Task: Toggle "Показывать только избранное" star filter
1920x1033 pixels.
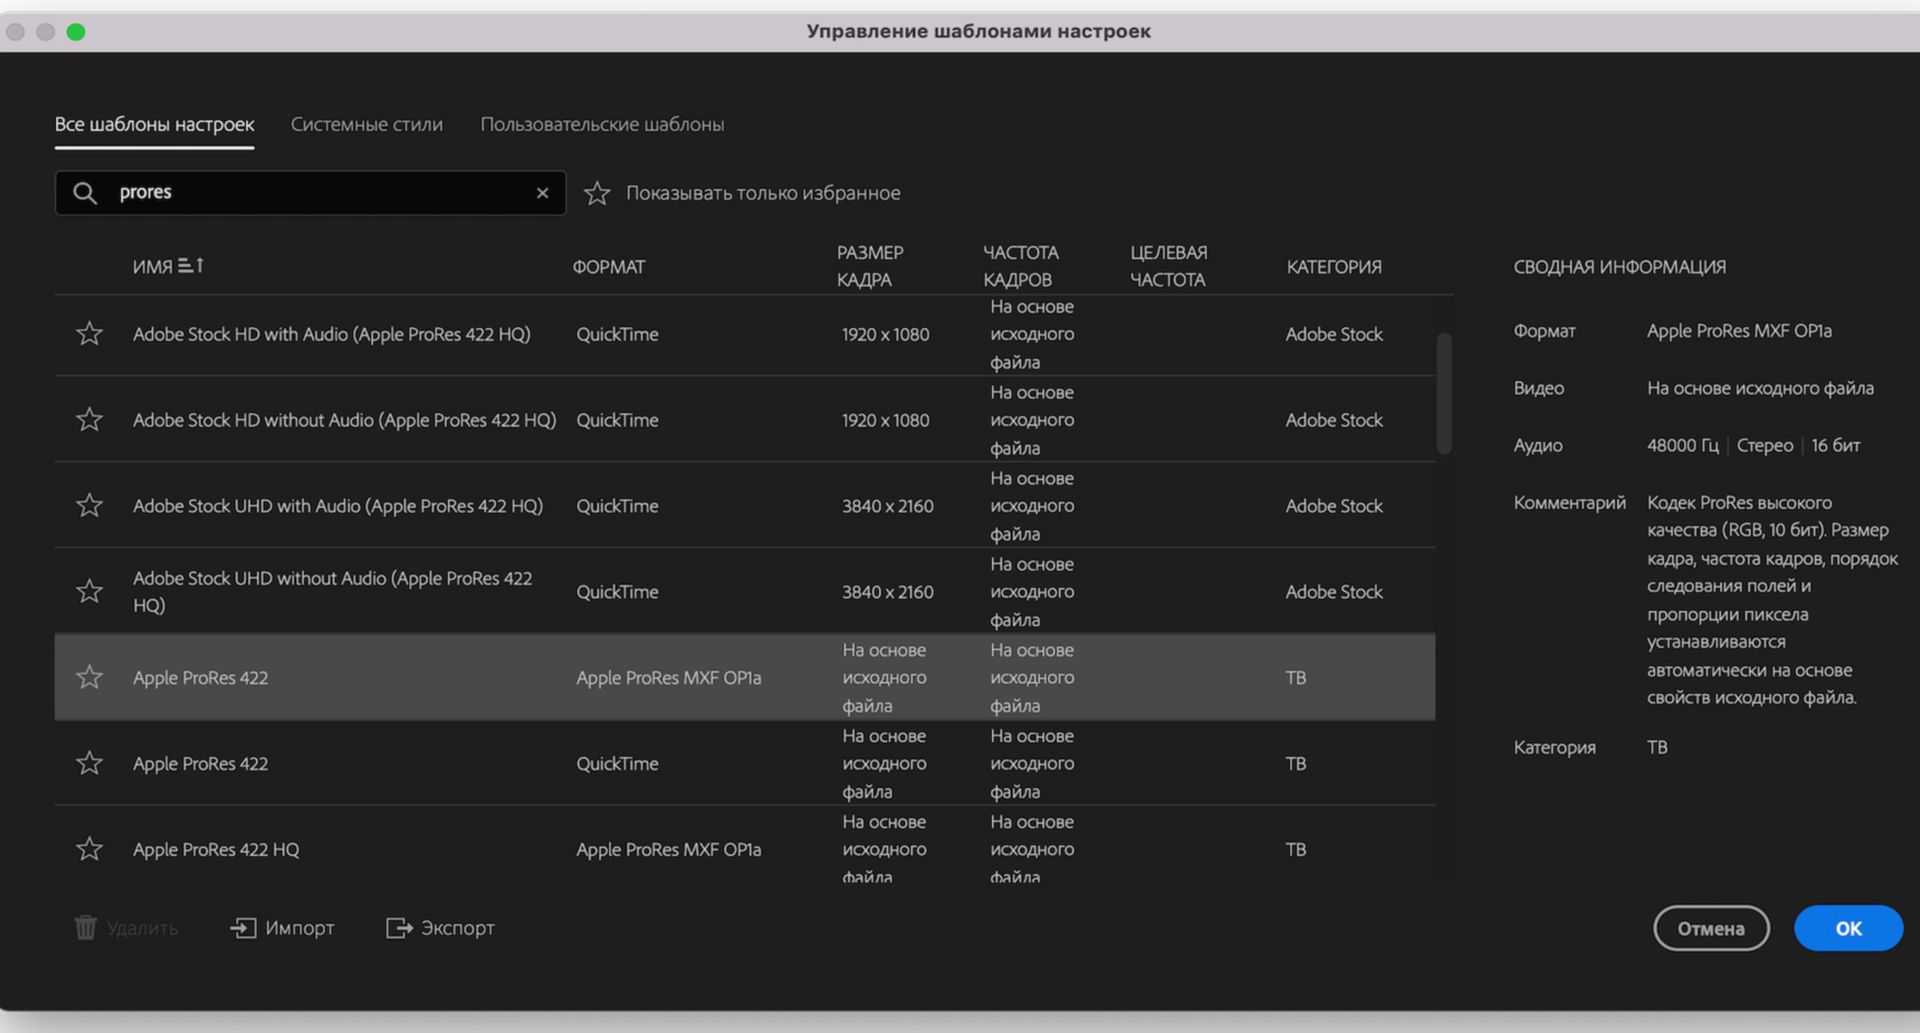Action: pyautogui.click(x=597, y=193)
